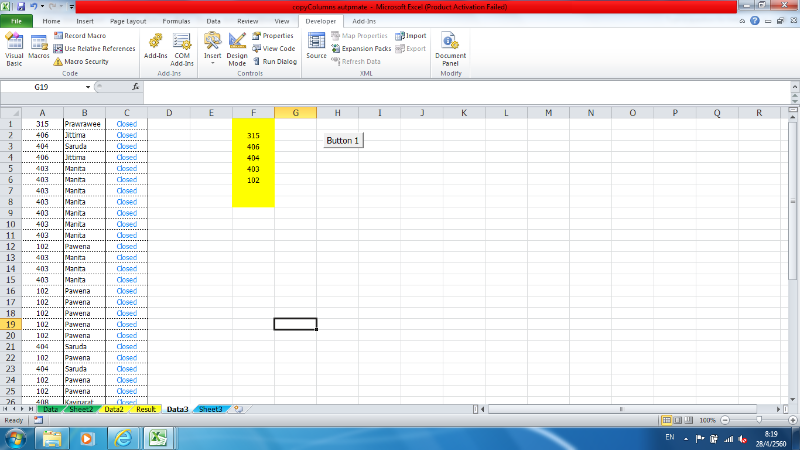
Task: Click the Save icon in Quick Access Toolbar
Action: 20,6
